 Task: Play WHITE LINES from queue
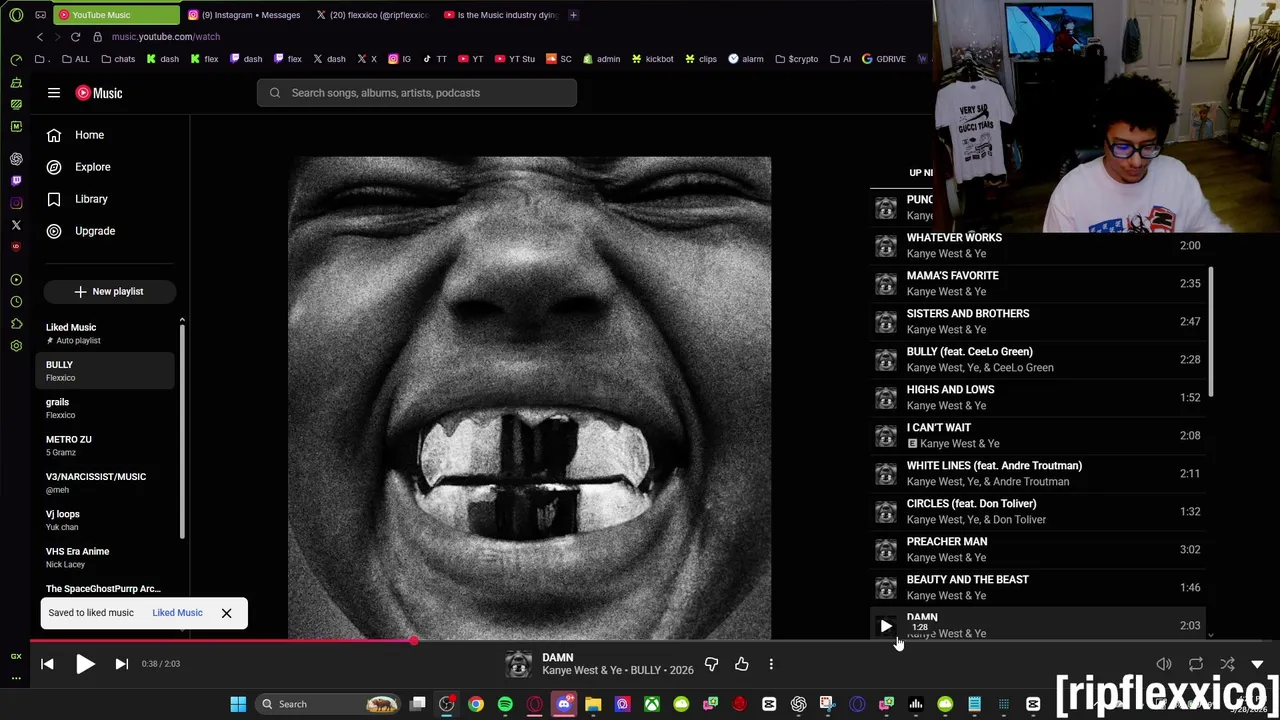1037,474
